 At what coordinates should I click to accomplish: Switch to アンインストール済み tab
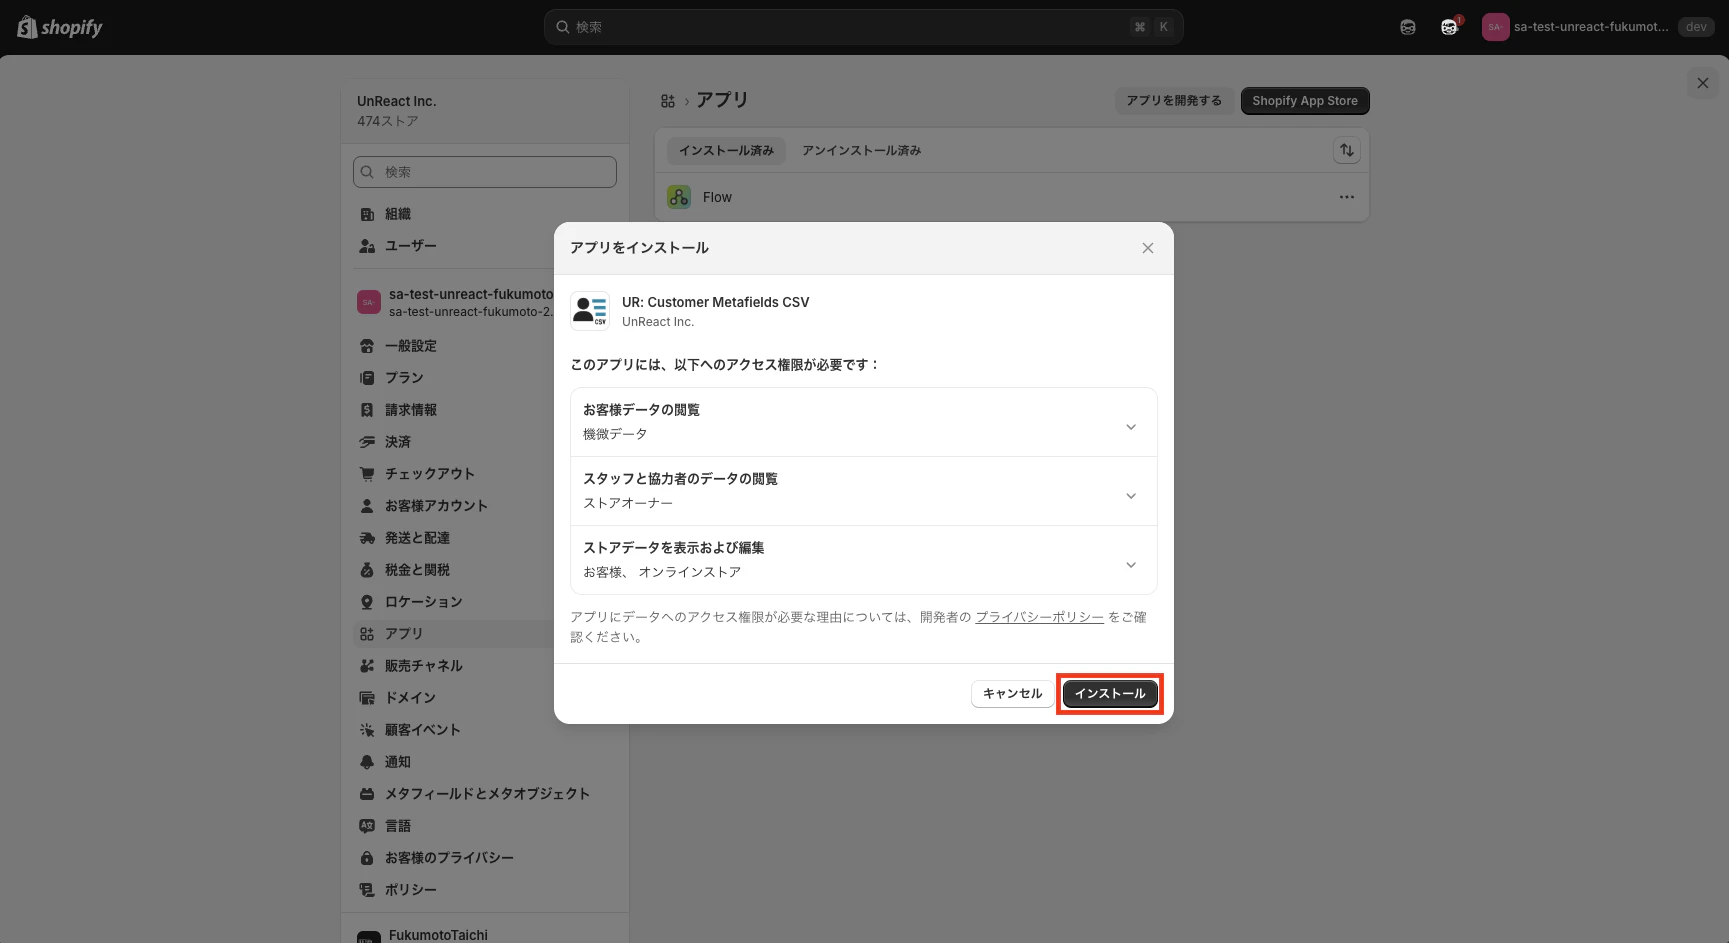[x=862, y=151]
